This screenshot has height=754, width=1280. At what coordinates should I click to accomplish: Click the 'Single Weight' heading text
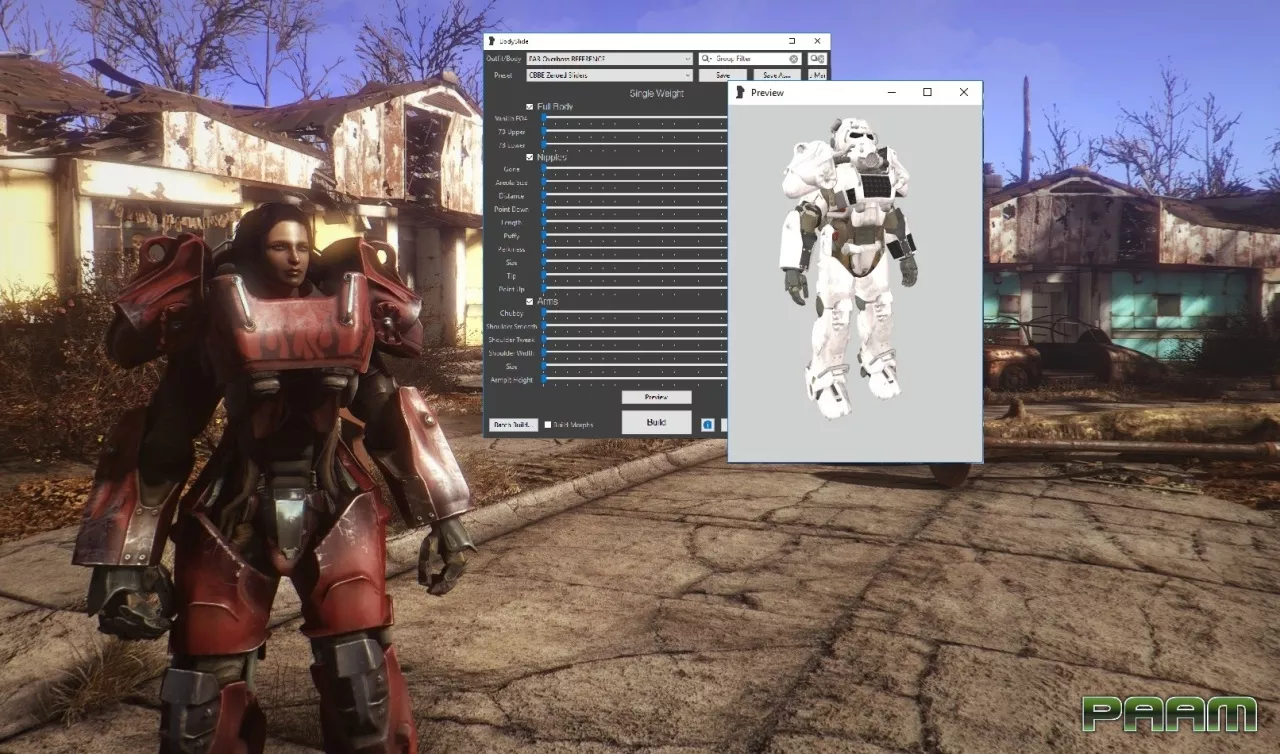tap(657, 93)
